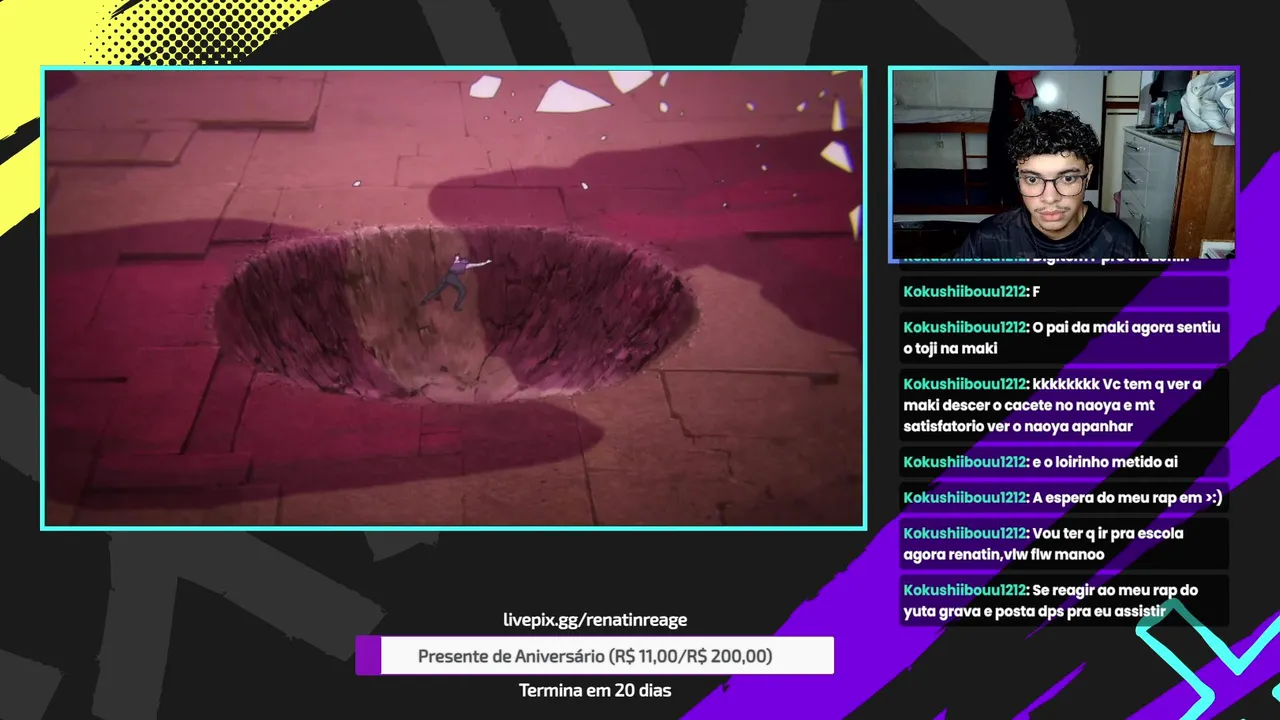Click the chat message 'e o loirinho metido ai'

point(1064,462)
